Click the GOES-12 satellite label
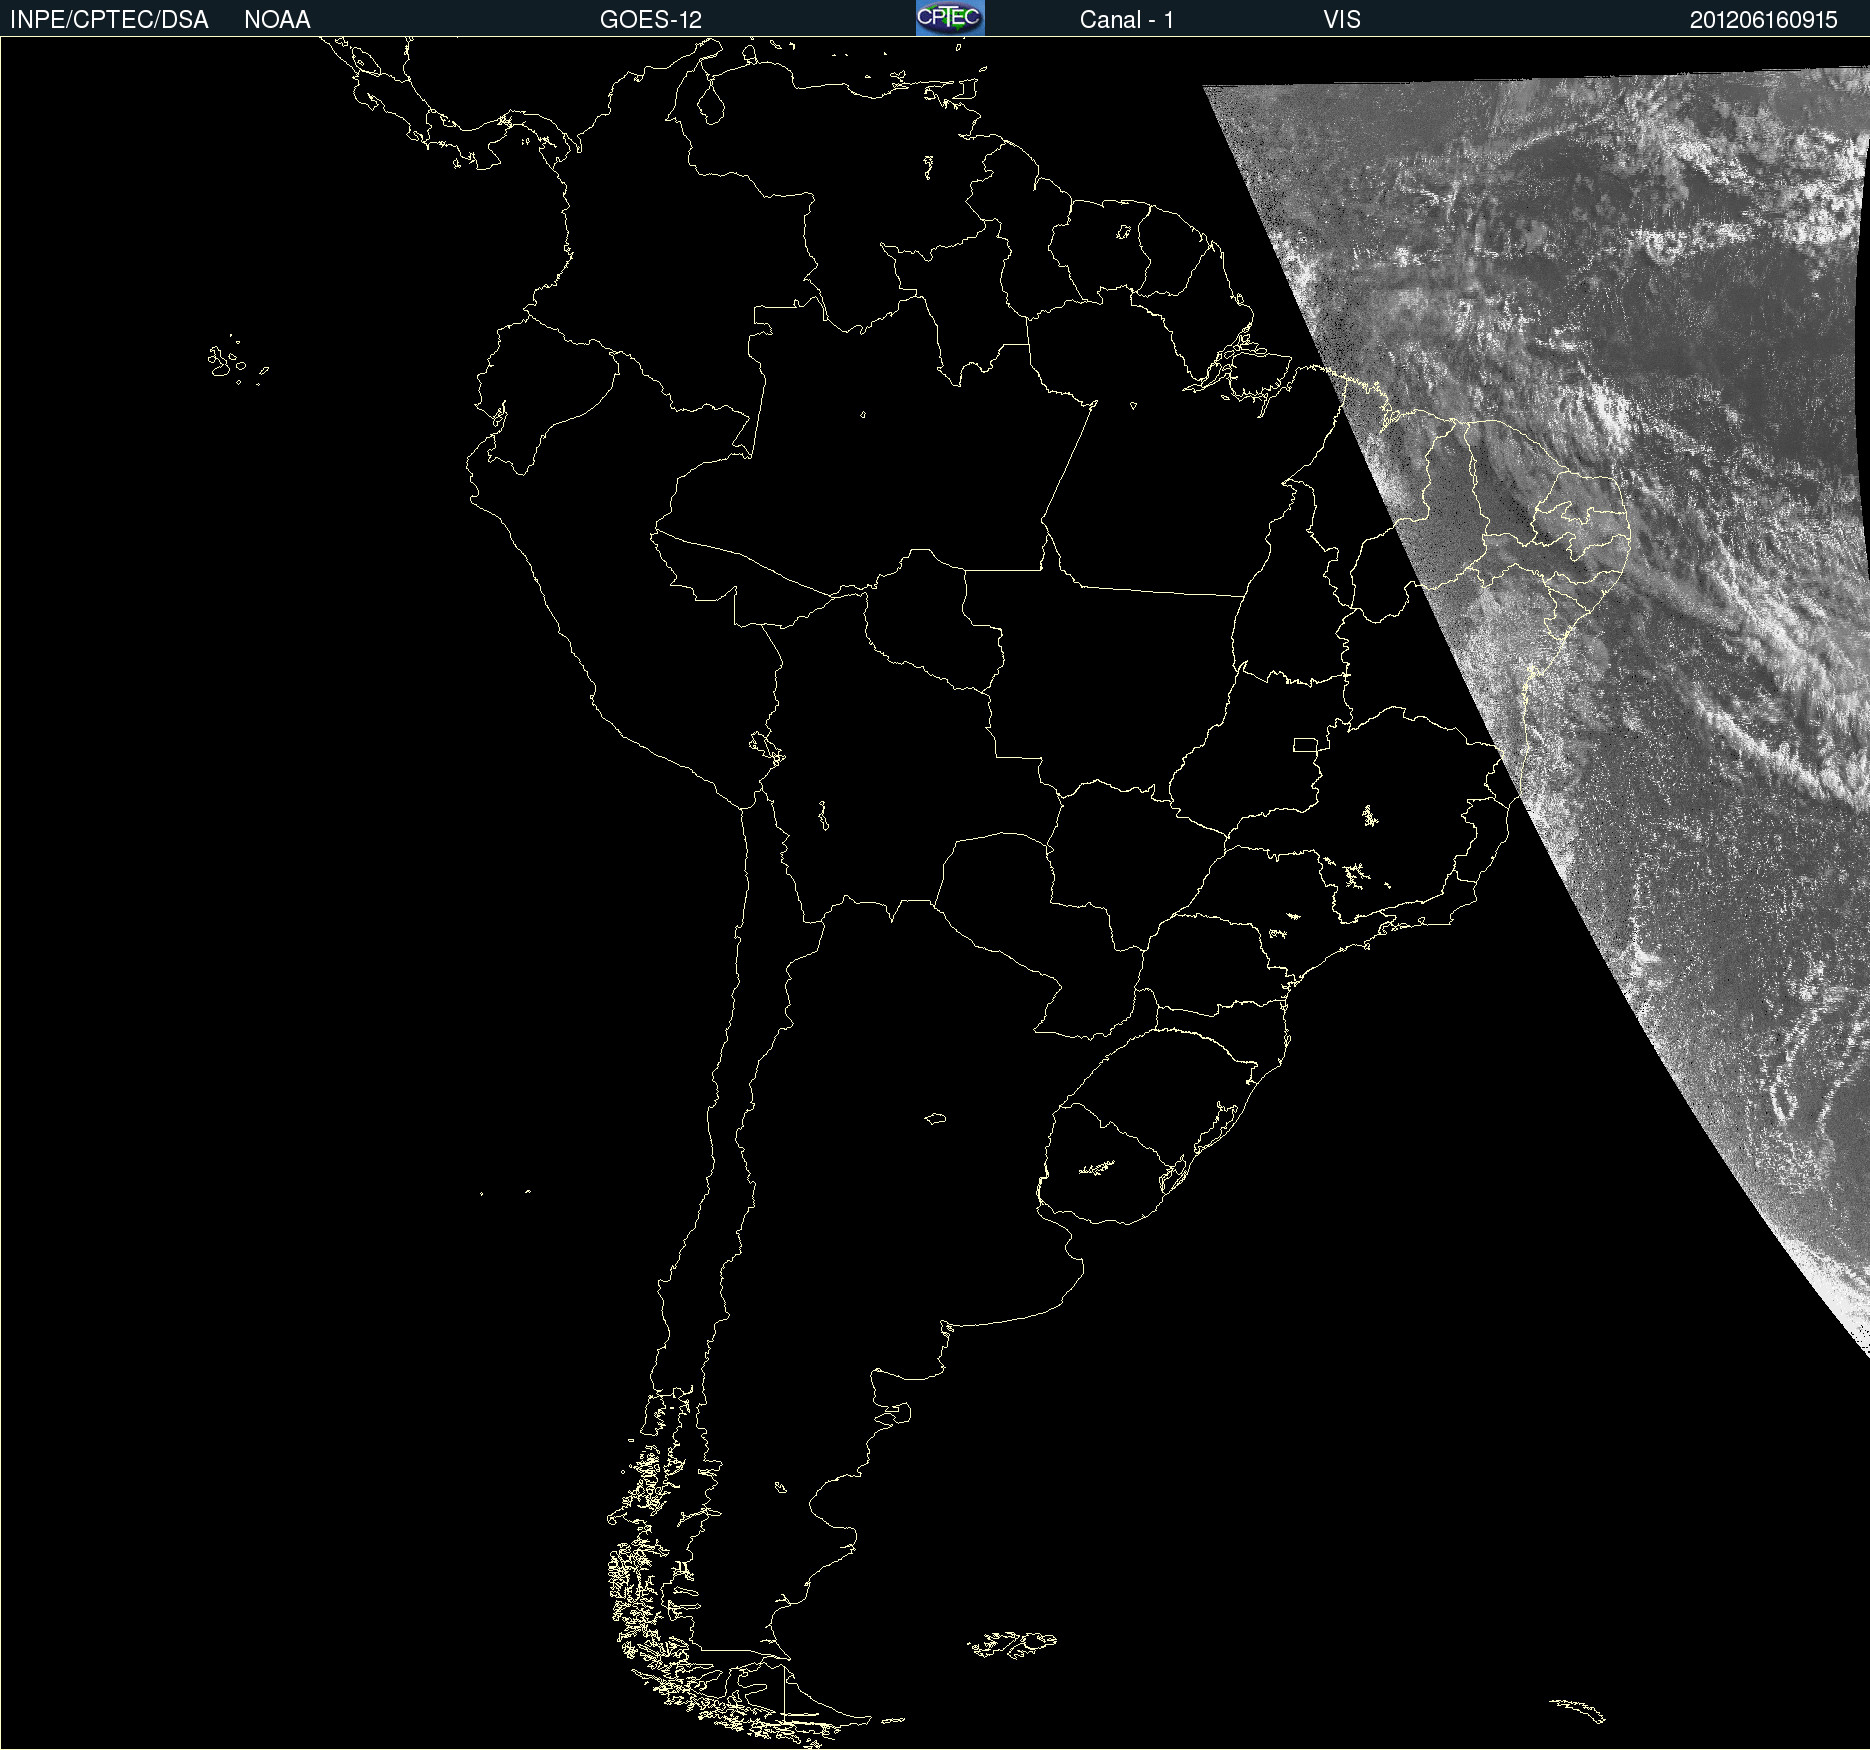1870x1750 pixels. coord(651,20)
